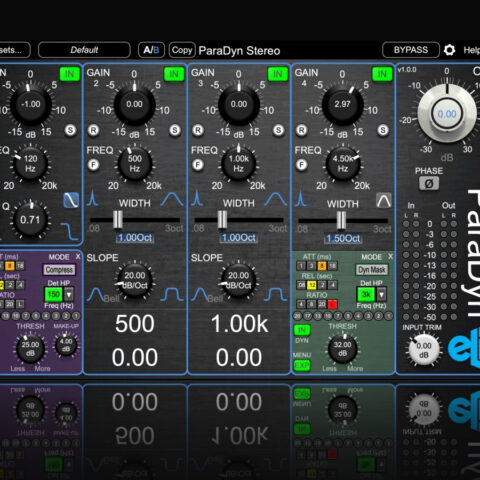The height and width of the screenshot is (480, 480).
Task: Click band 2 WIDTH slider handle
Action: [x=118, y=220]
